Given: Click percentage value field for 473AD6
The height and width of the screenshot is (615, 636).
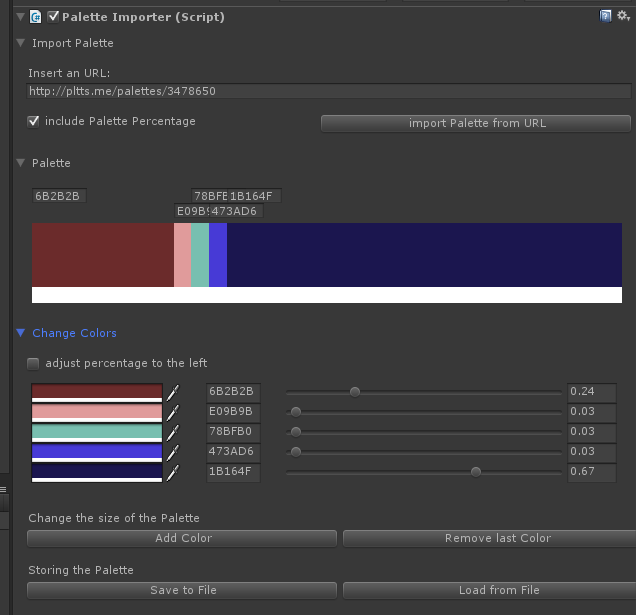Looking at the screenshot, I should pos(592,452).
